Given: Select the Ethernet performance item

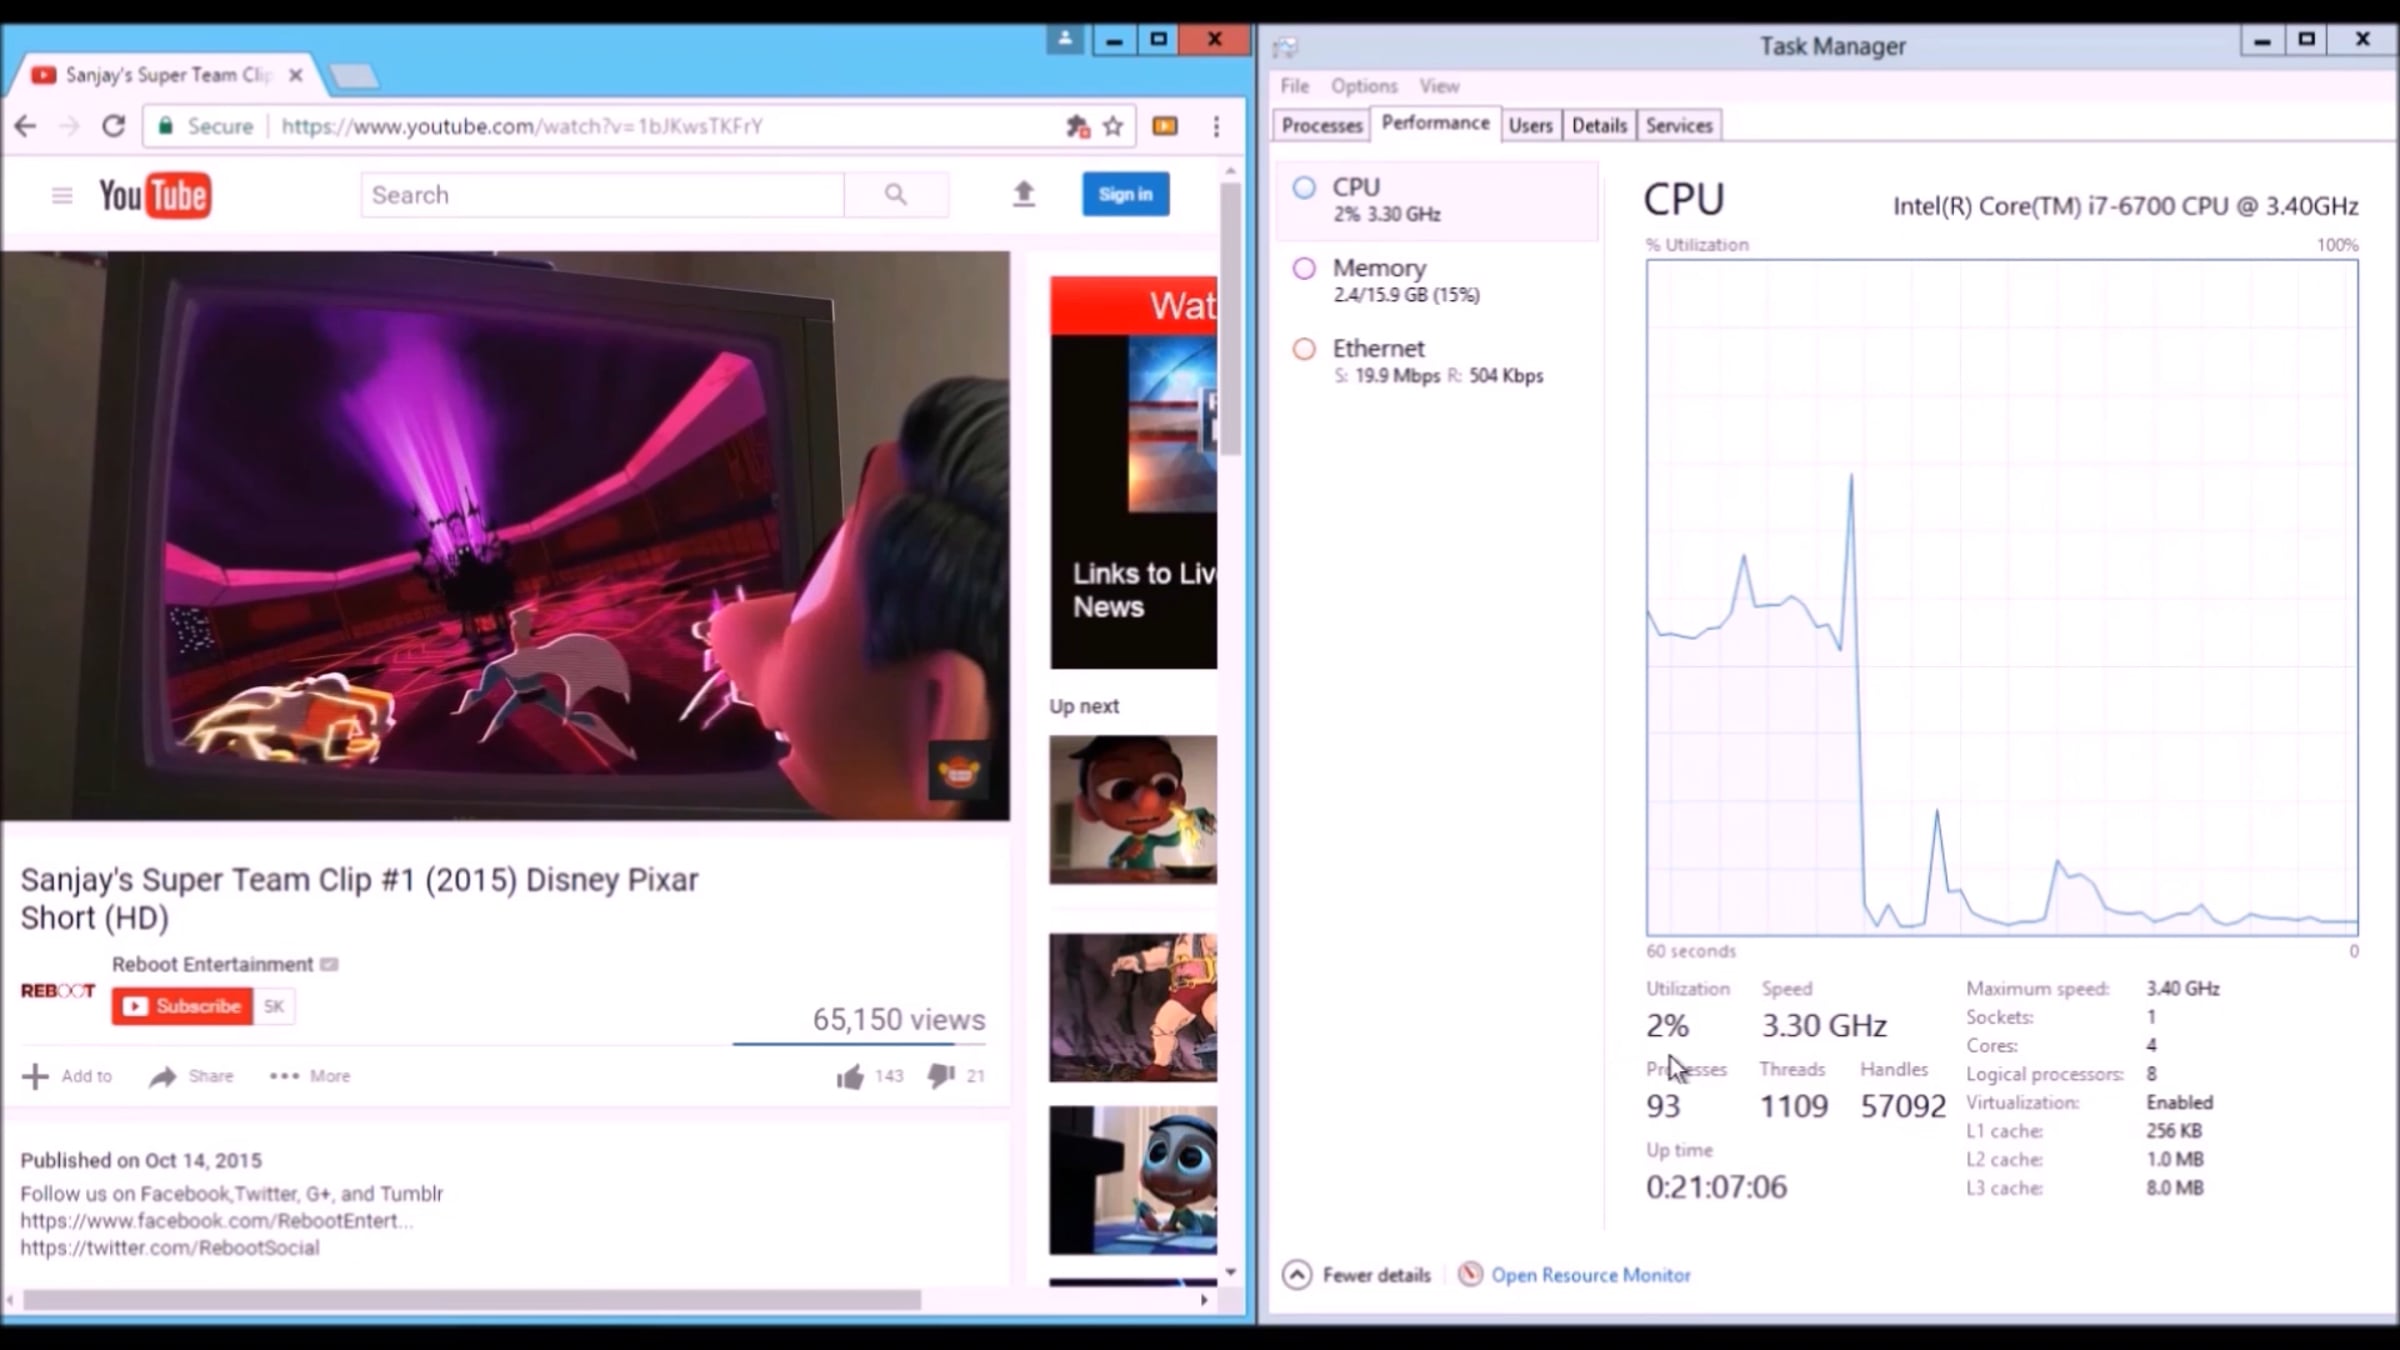Looking at the screenshot, I should coord(1437,361).
